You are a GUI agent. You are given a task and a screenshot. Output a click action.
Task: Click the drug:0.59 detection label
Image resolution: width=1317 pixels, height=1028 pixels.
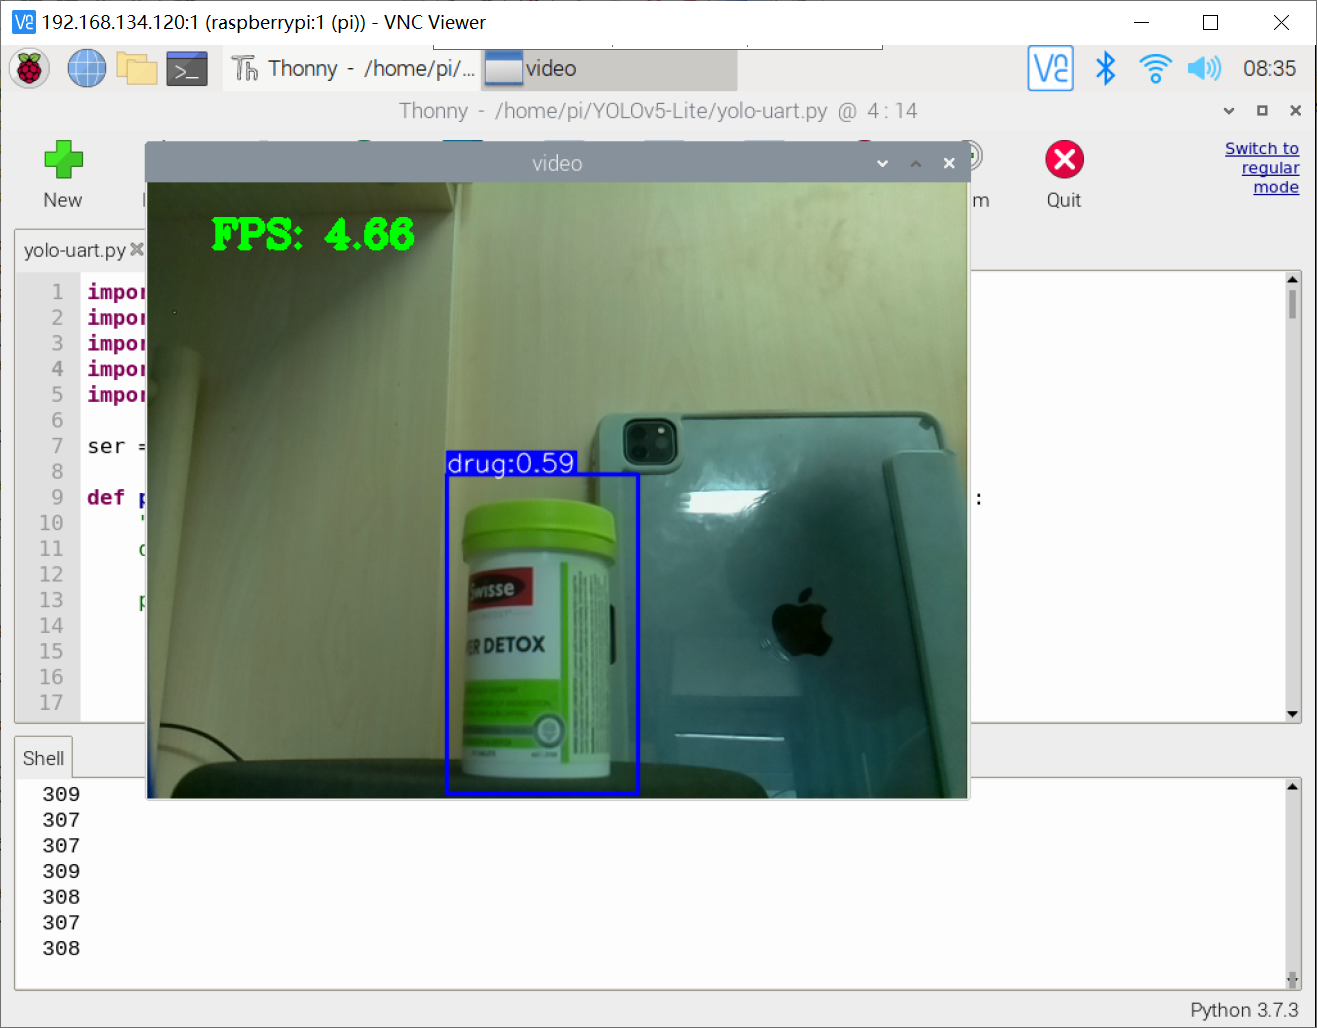(511, 463)
